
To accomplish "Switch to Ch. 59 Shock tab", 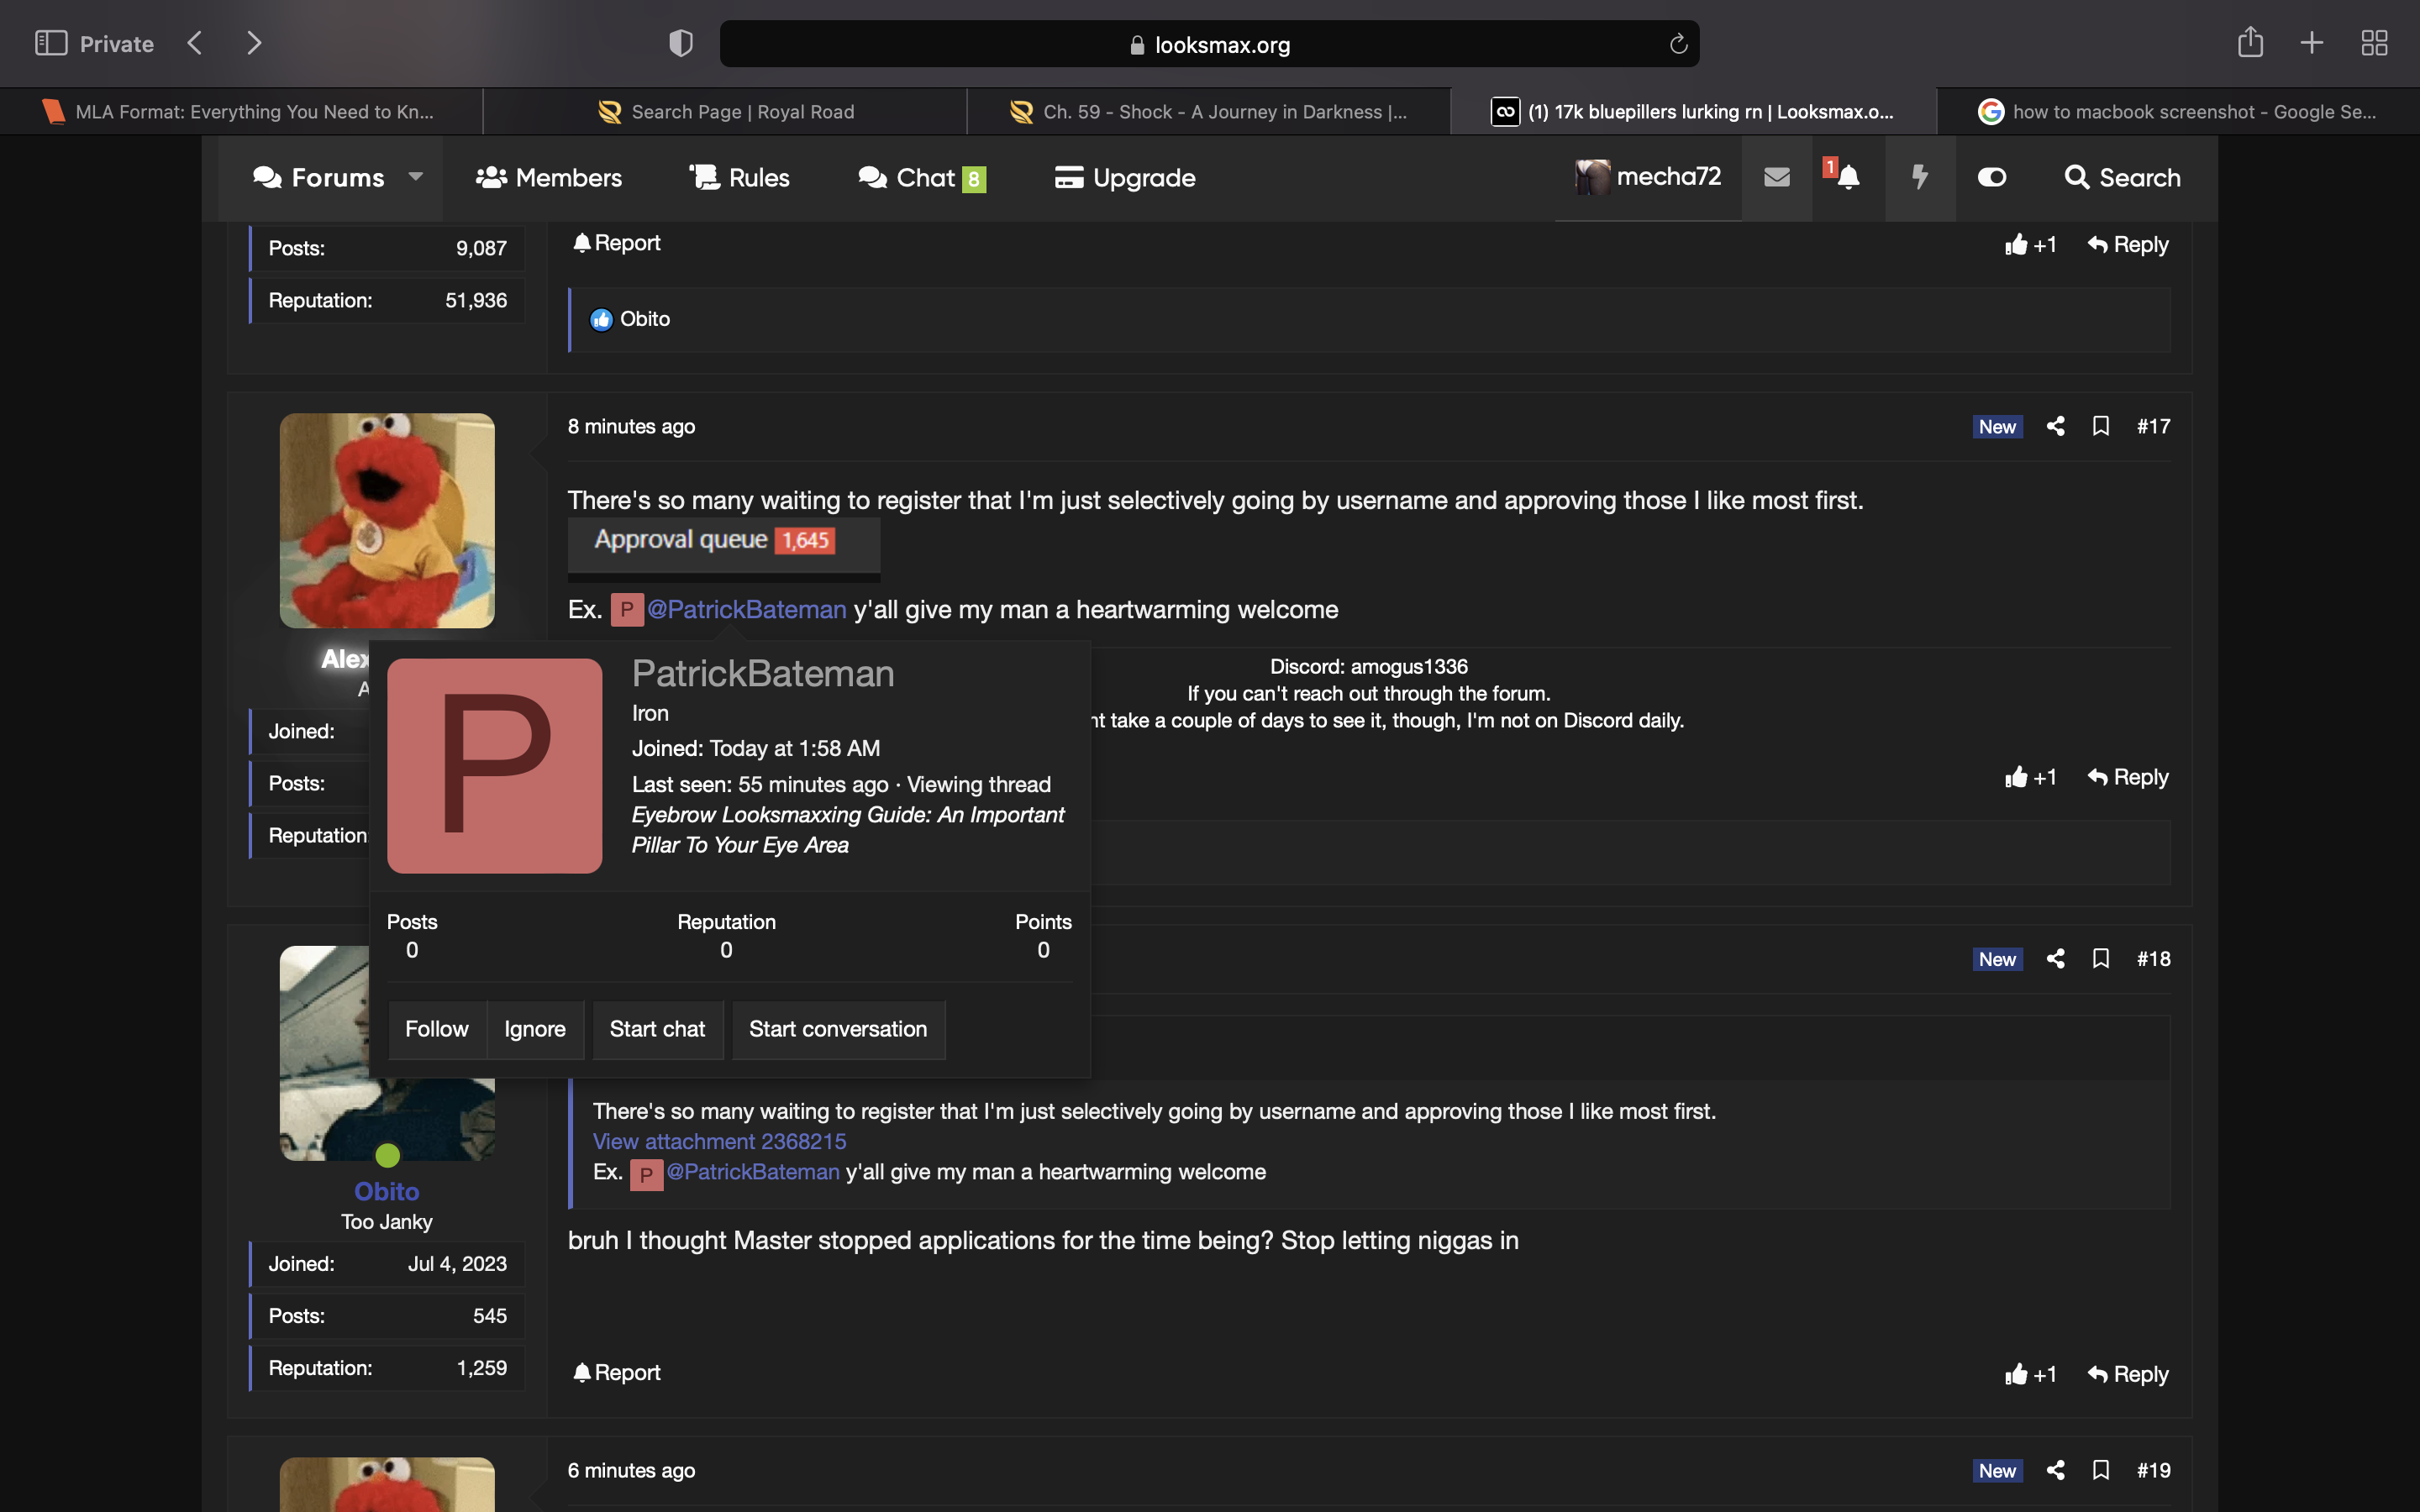I will (x=1209, y=112).
